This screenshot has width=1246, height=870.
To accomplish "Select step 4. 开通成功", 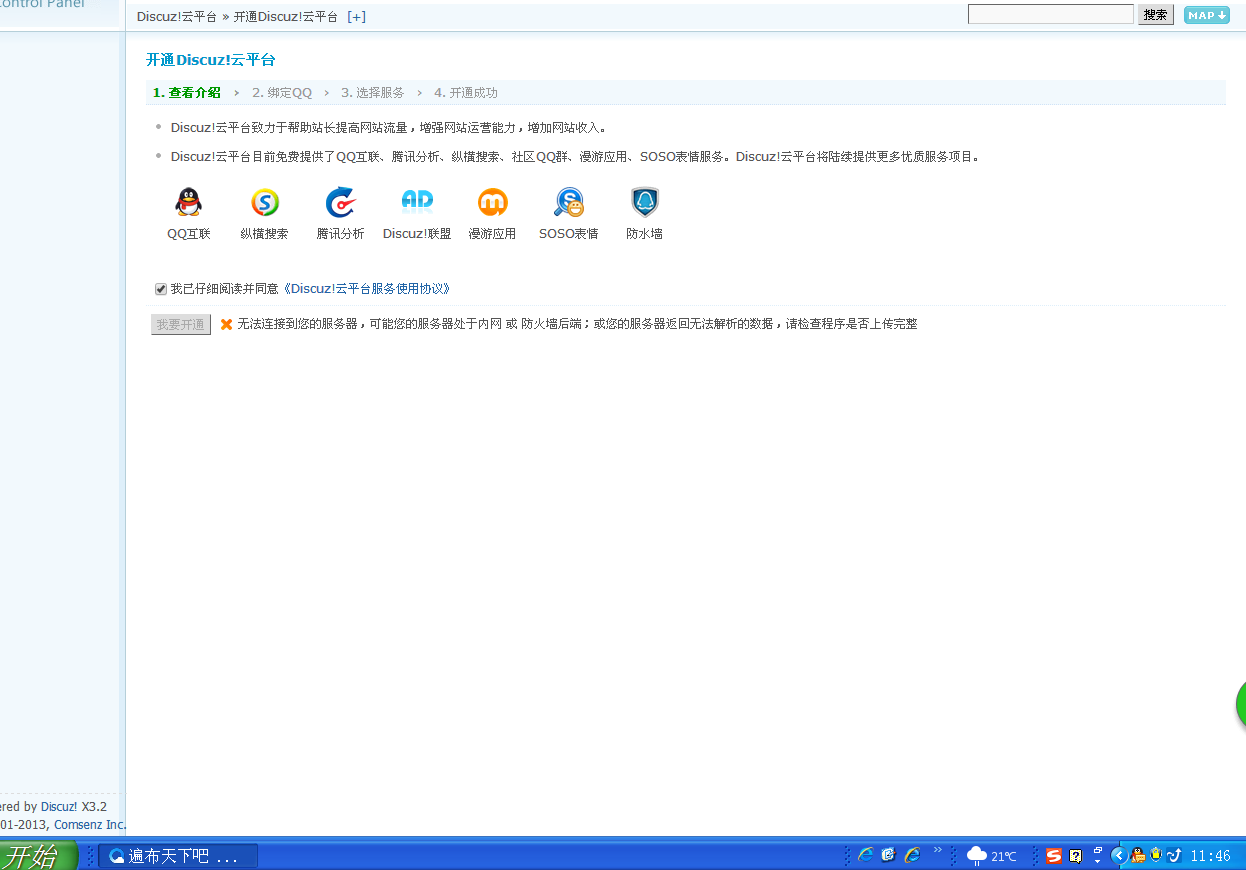I will pyautogui.click(x=465, y=93).
